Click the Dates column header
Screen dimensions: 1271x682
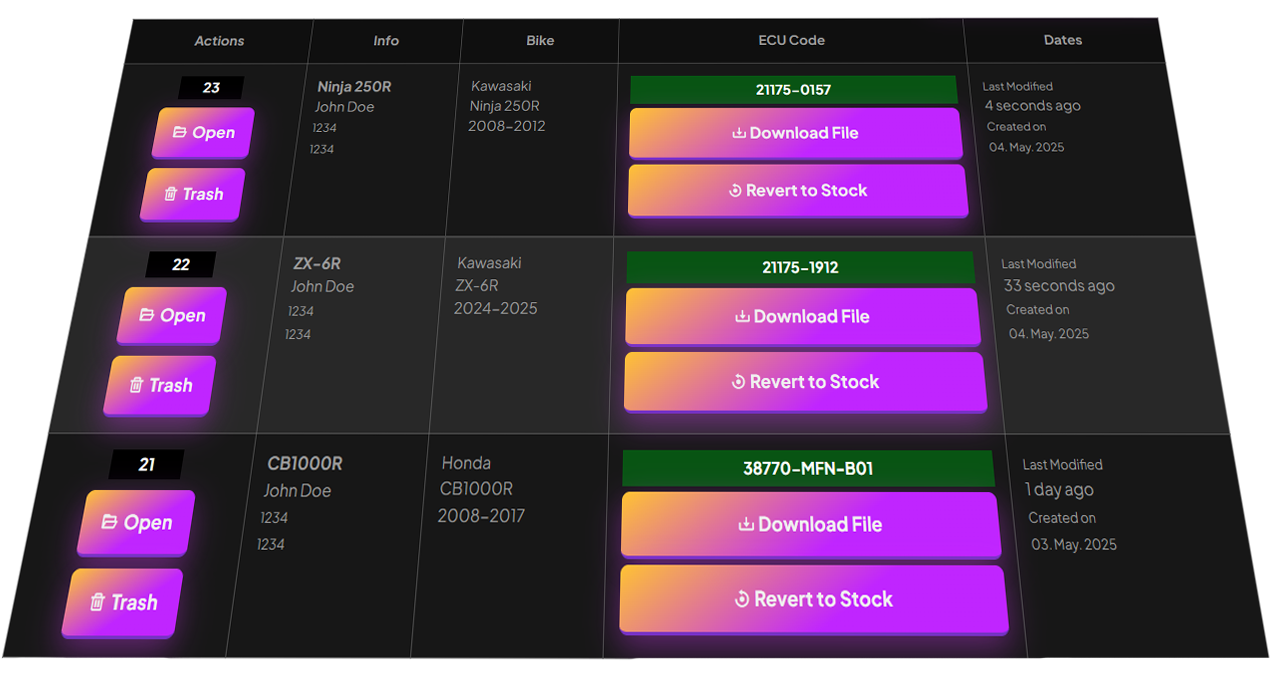1062,40
